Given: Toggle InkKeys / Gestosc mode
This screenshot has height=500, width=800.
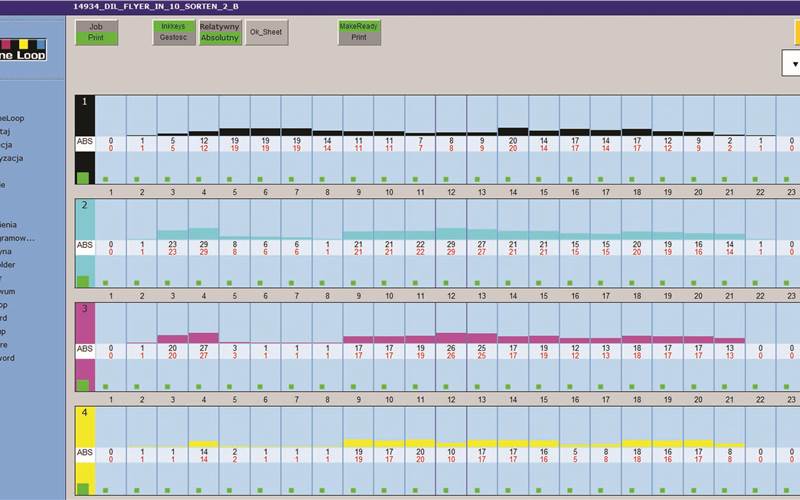Looking at the screenshot, I should point(173,32).
